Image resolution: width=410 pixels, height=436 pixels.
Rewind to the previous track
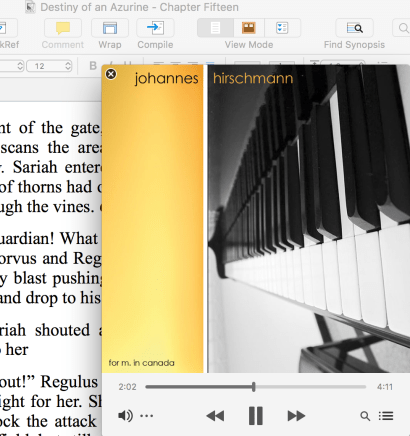215,416
